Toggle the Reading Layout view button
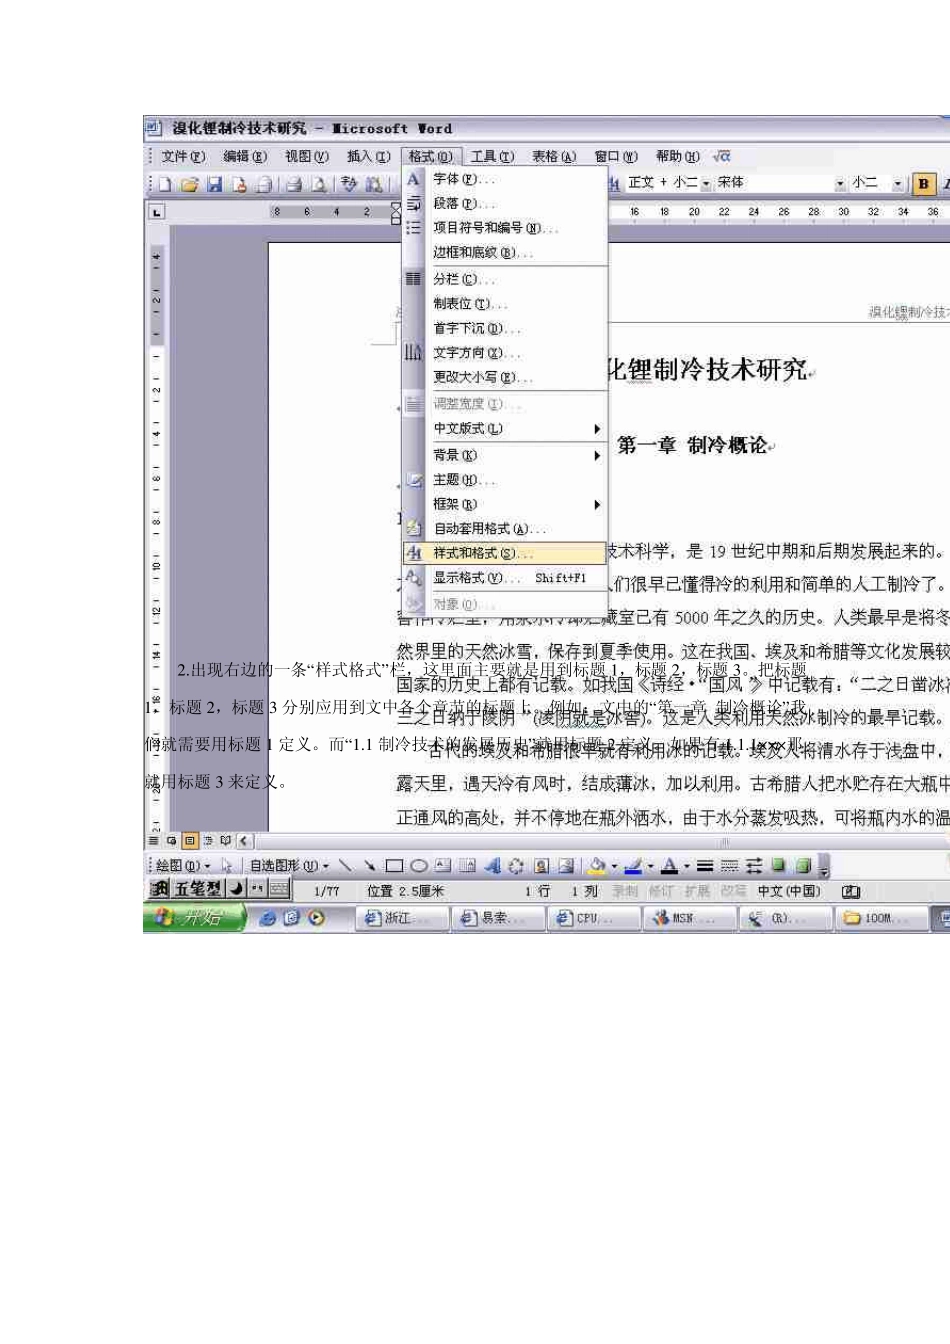The height and width of the screenshot is (1344, 950). [x=225, y=841]
